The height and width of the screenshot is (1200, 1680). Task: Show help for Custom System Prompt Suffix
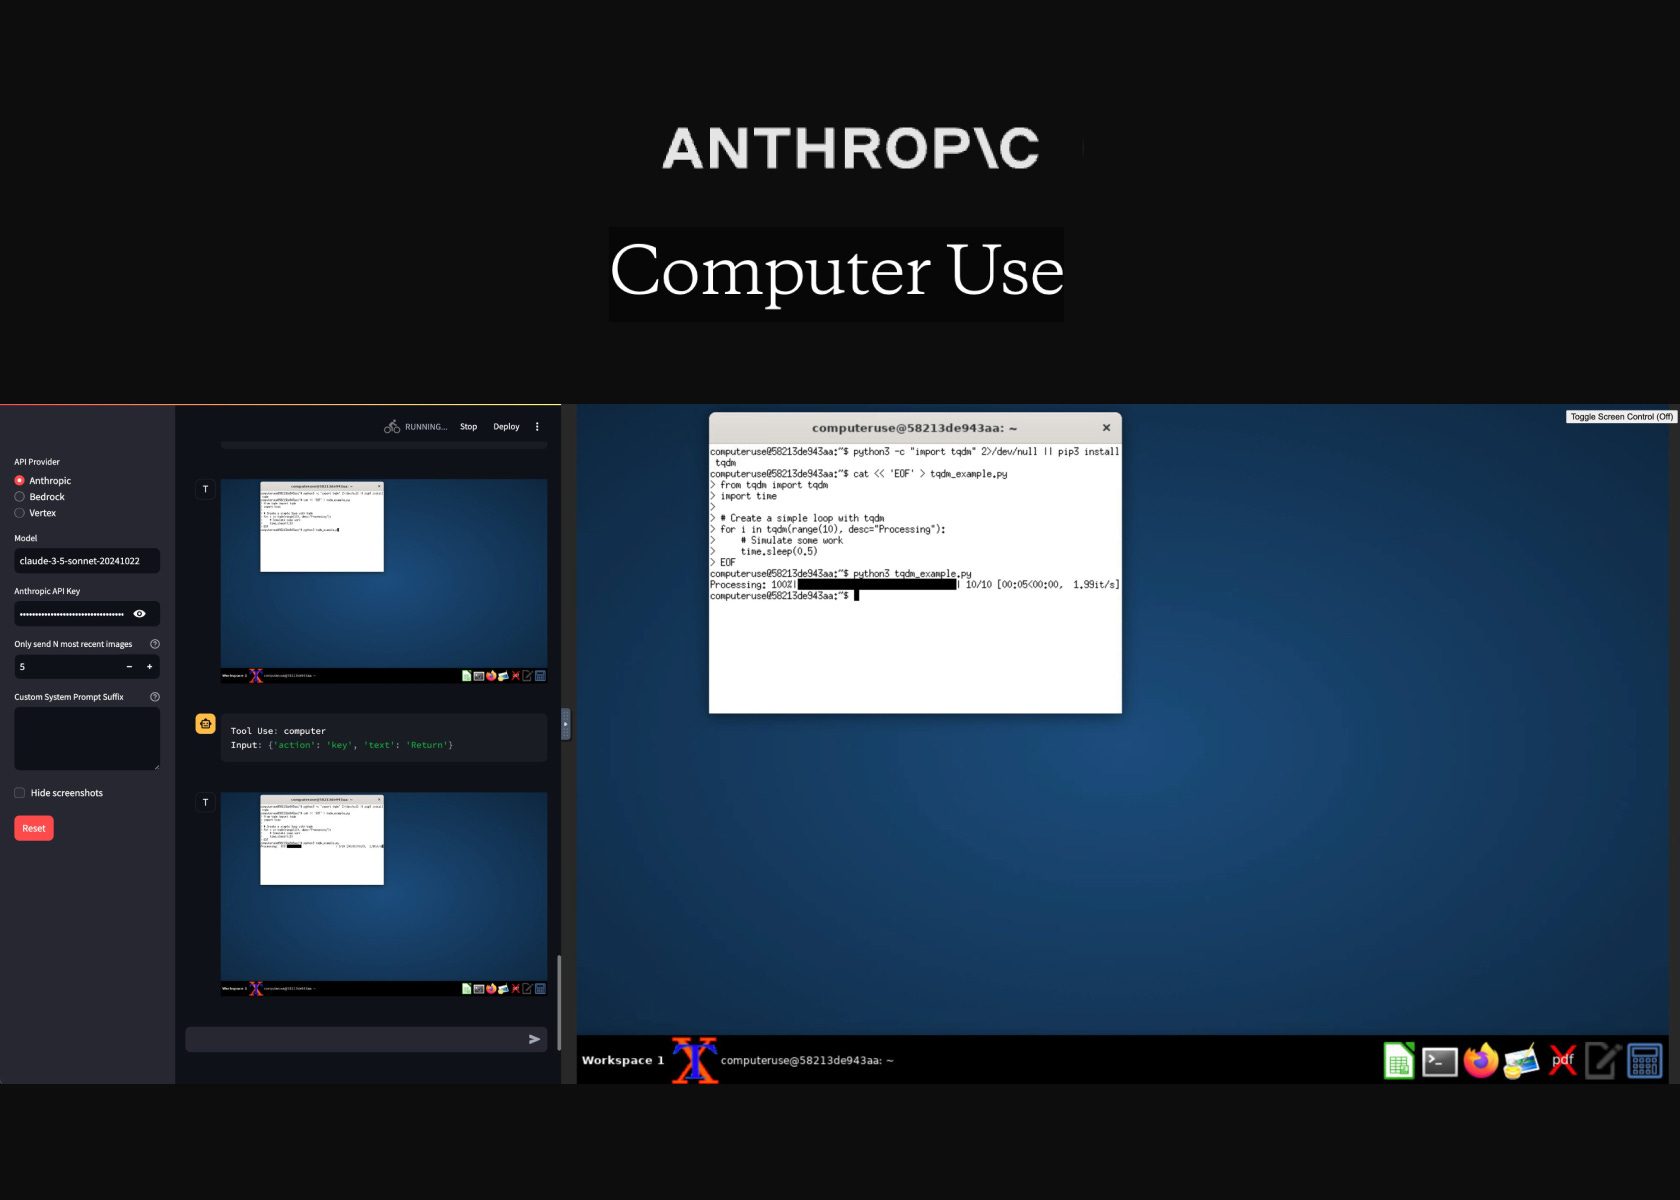pyautogui.click(x=155, y=697)
